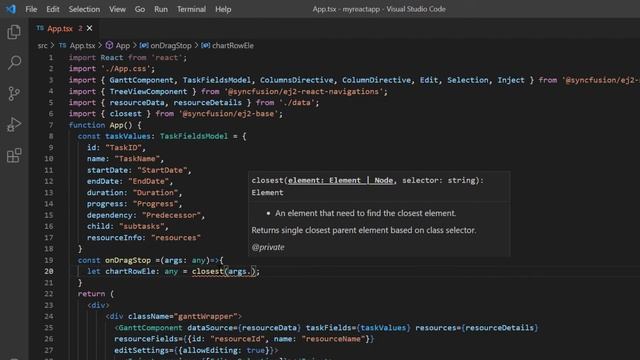
Task: Click 'onDragStop' declaration on line 19
Action: (x=128, y=260)
